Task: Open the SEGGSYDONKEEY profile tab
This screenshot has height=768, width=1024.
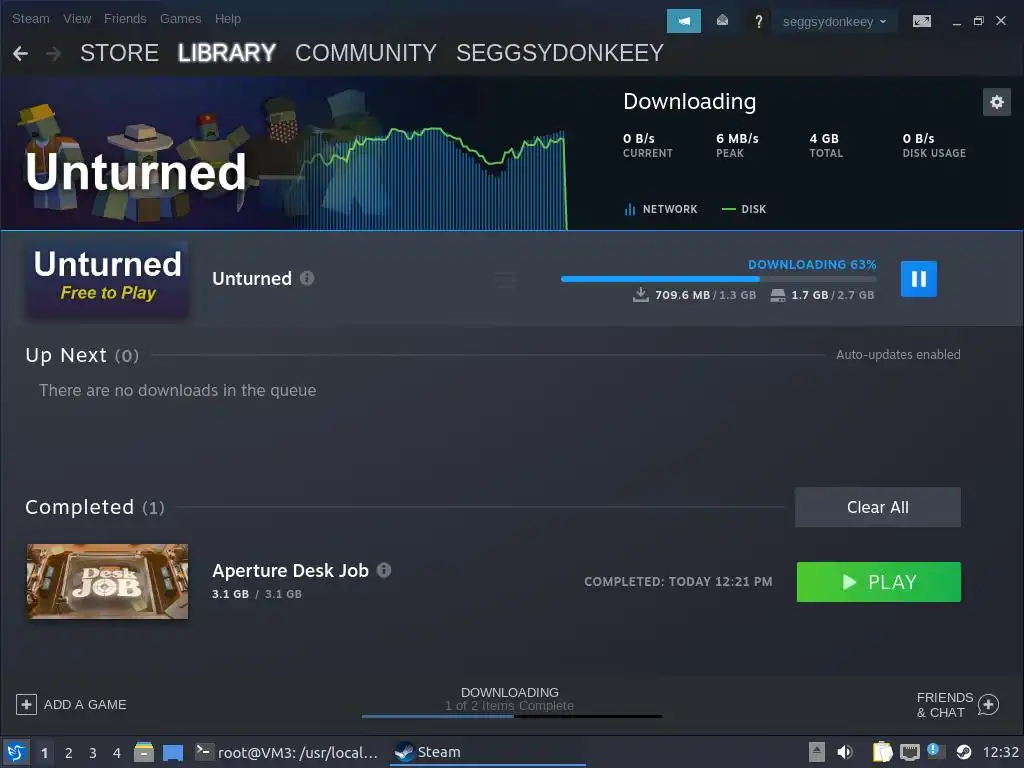Action: (x=560, y=53)
